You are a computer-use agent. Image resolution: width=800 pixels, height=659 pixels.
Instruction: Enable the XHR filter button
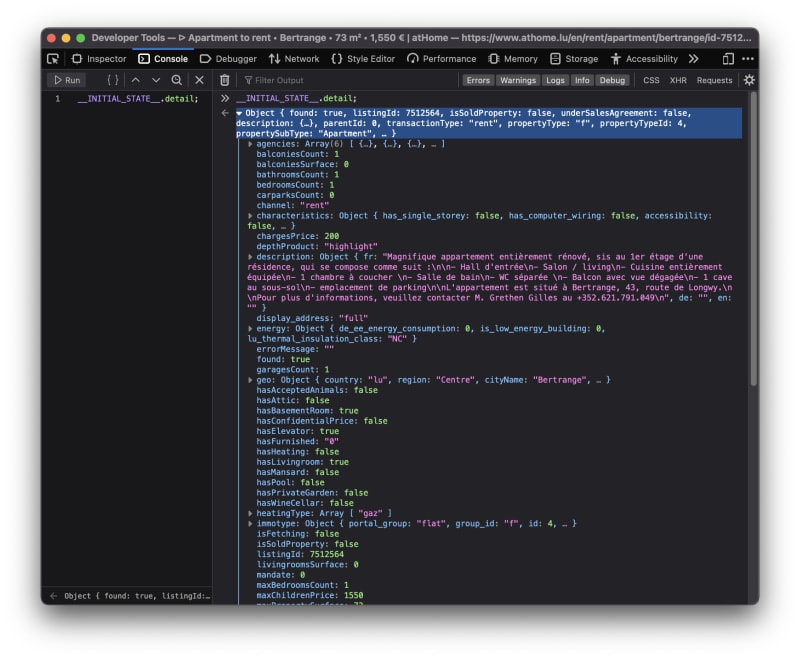(x=678, y=80)
